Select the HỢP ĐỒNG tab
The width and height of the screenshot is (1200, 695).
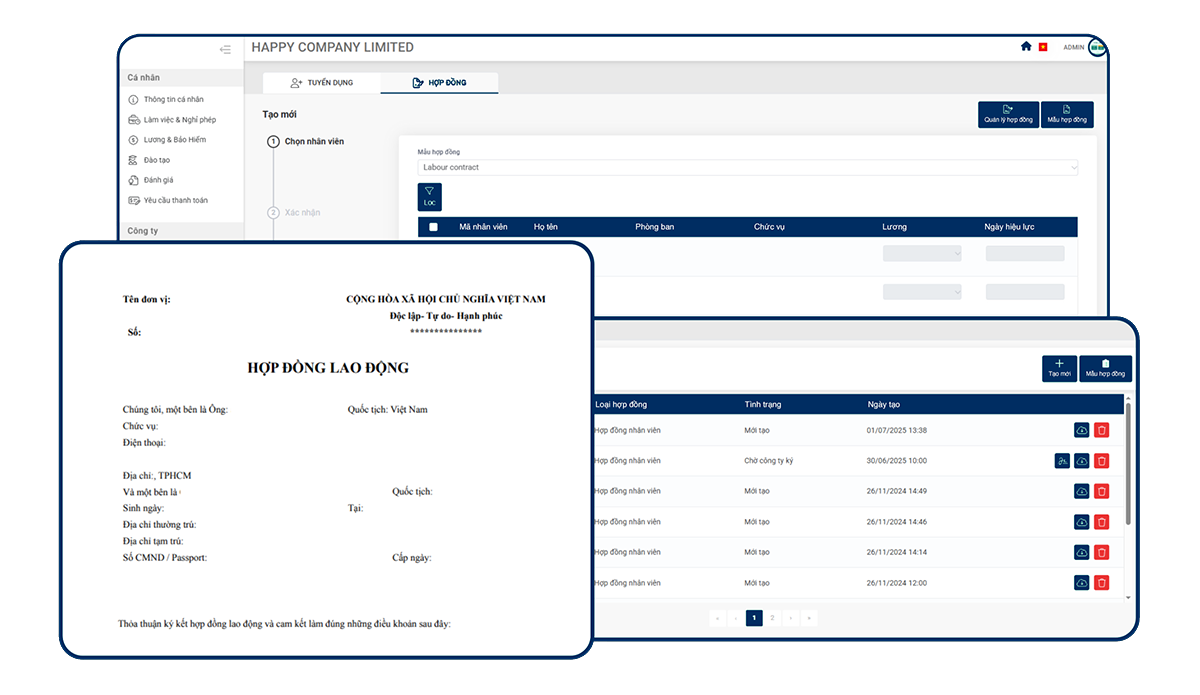(x=440, y=83)
